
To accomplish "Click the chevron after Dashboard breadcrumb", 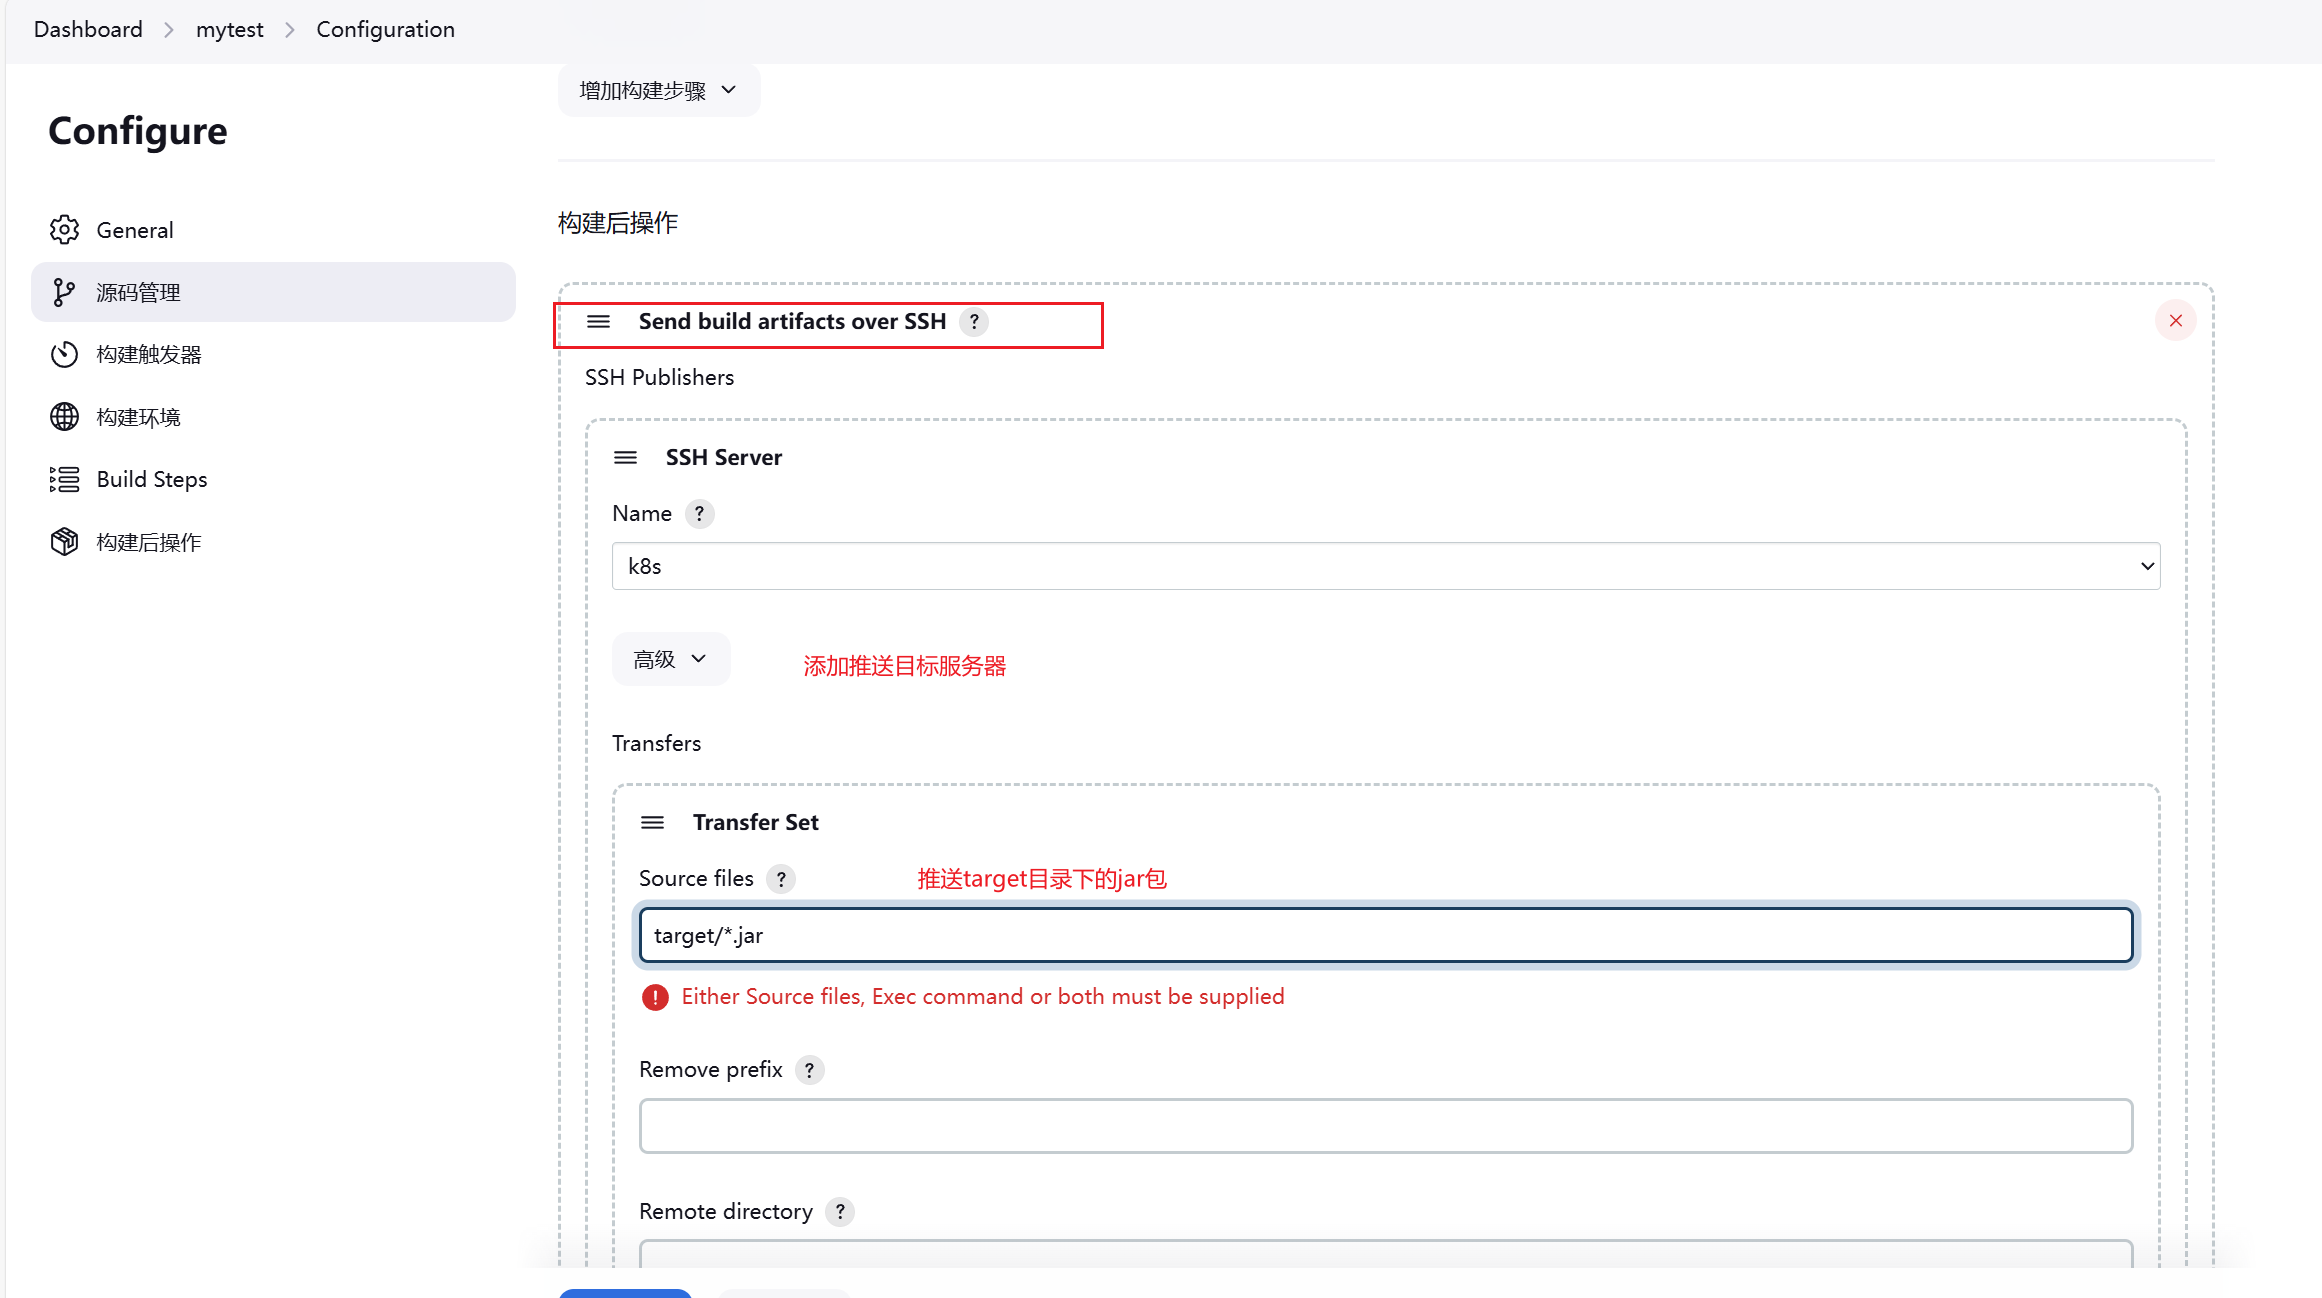I will (169, 30).
